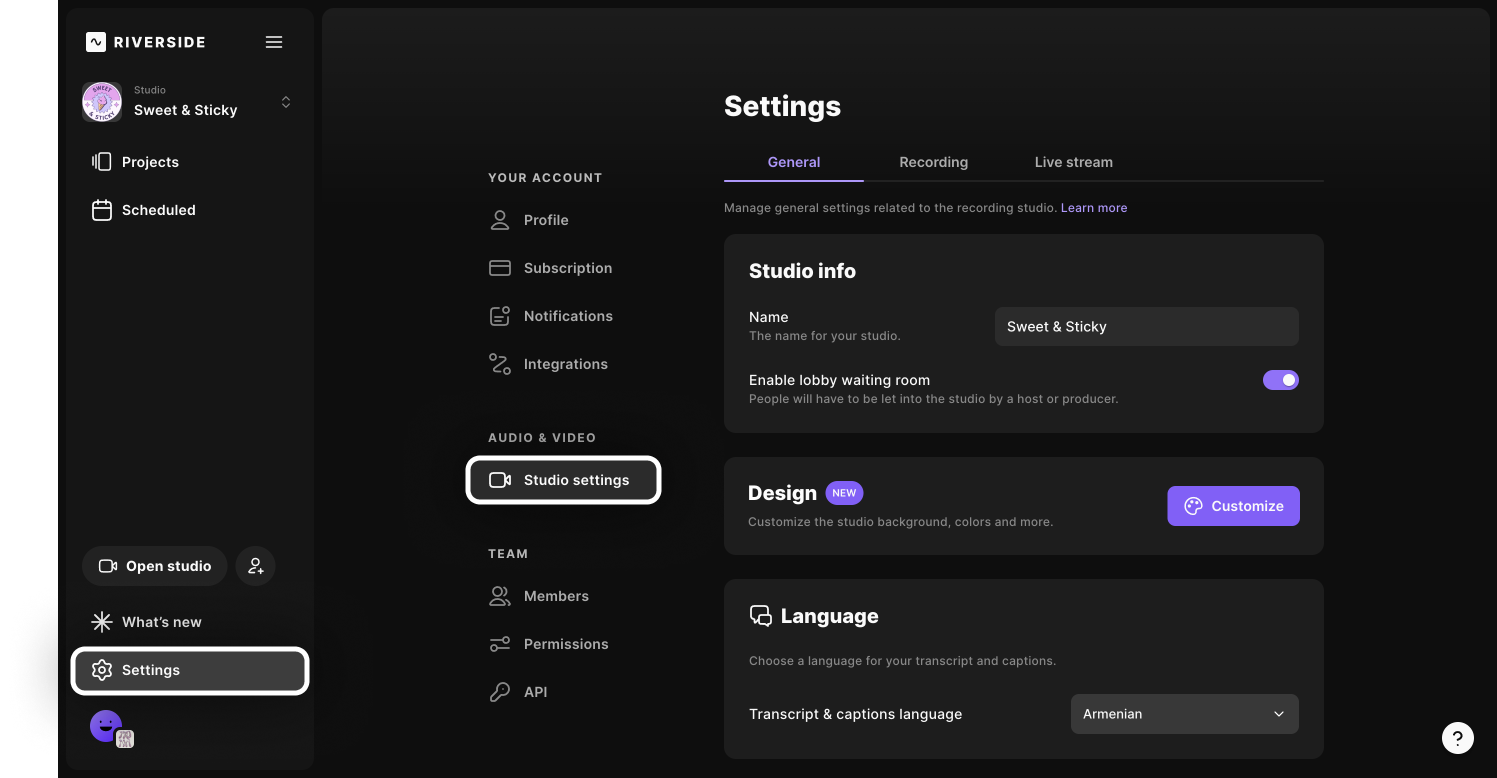Switch to the Recording tab
The height and width of the screenshot is (778, 1497).
click(933, 162)
